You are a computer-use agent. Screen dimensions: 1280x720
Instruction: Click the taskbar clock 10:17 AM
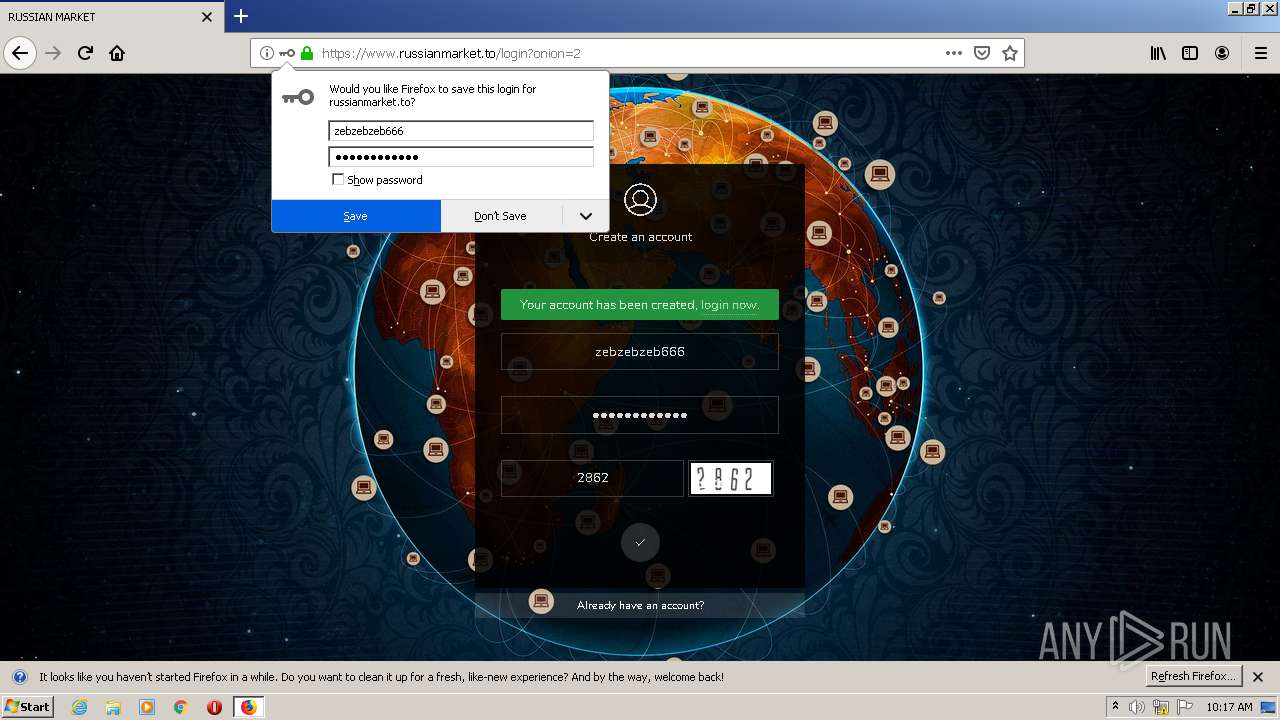tap(1229, 707)
